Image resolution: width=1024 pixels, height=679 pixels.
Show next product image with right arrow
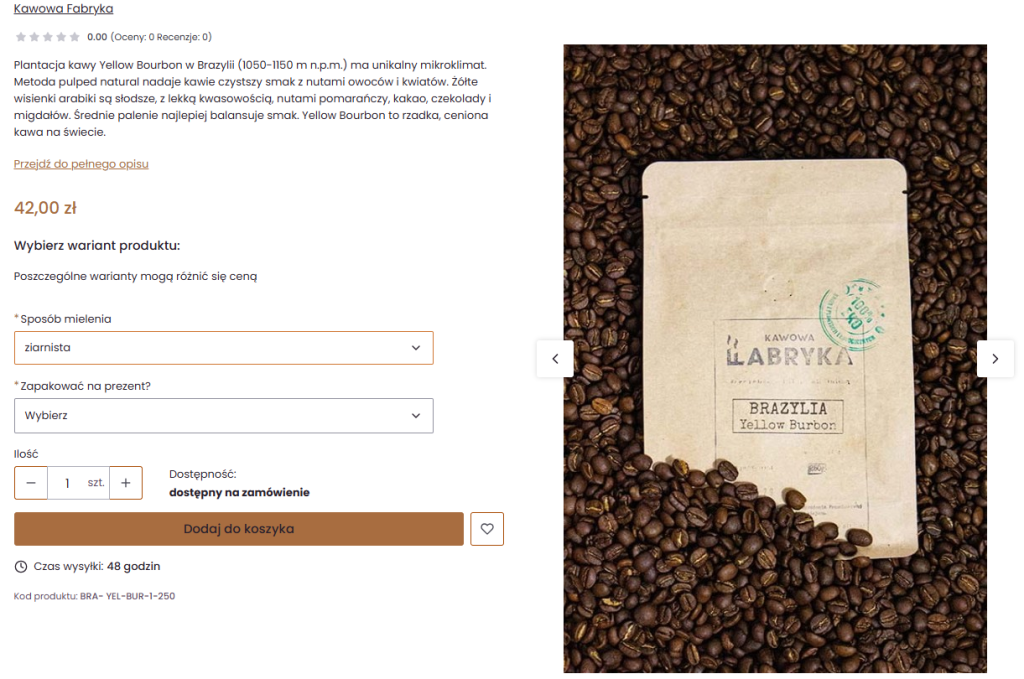point(995,358)
